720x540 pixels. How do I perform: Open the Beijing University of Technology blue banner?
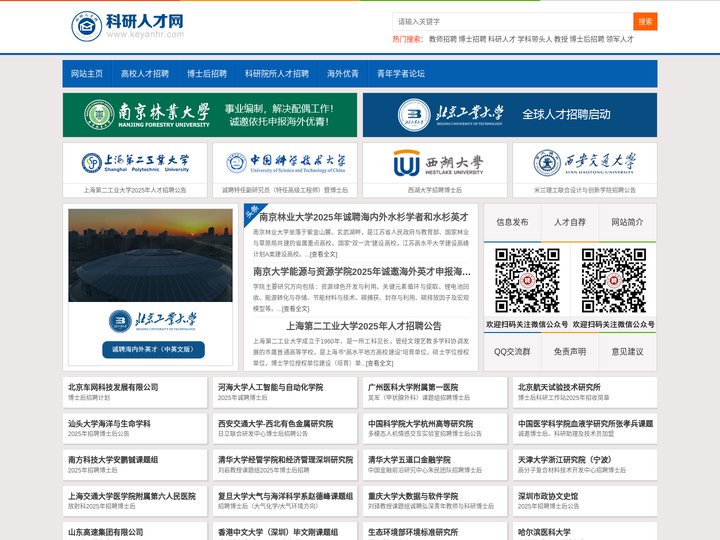(x=510, y=115)
